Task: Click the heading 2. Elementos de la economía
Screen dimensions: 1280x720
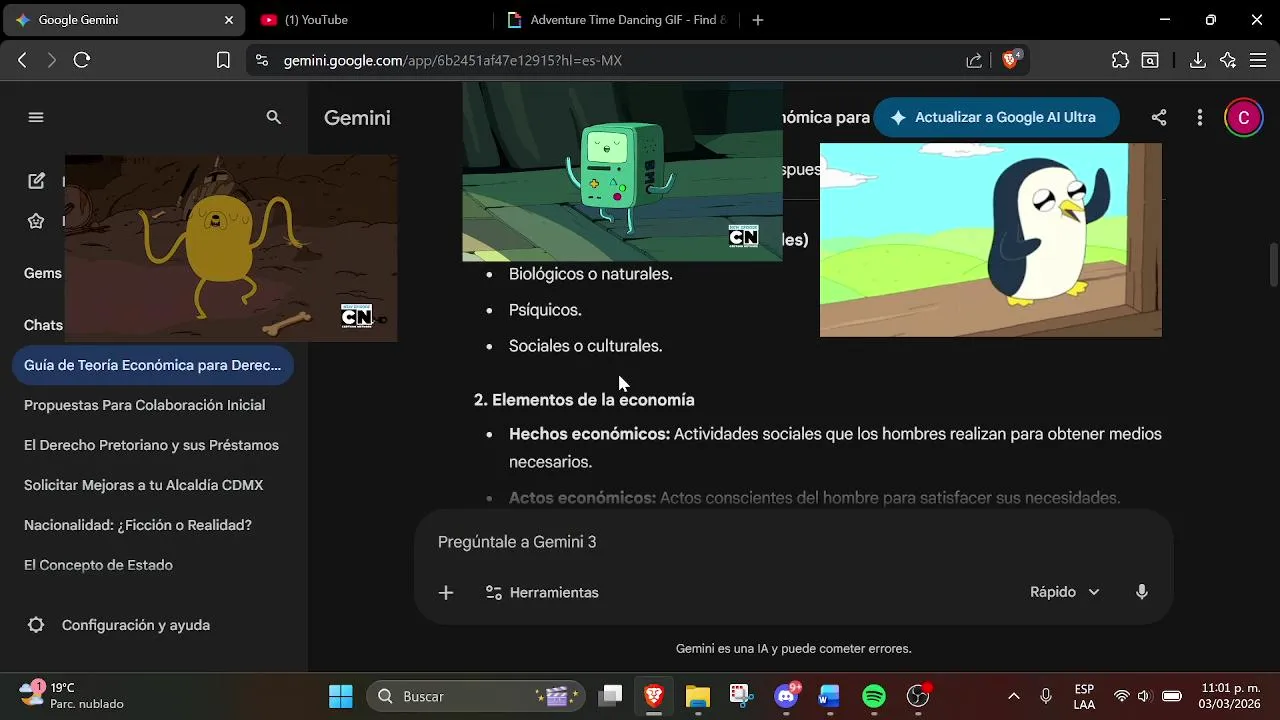Action: (584, 400)
